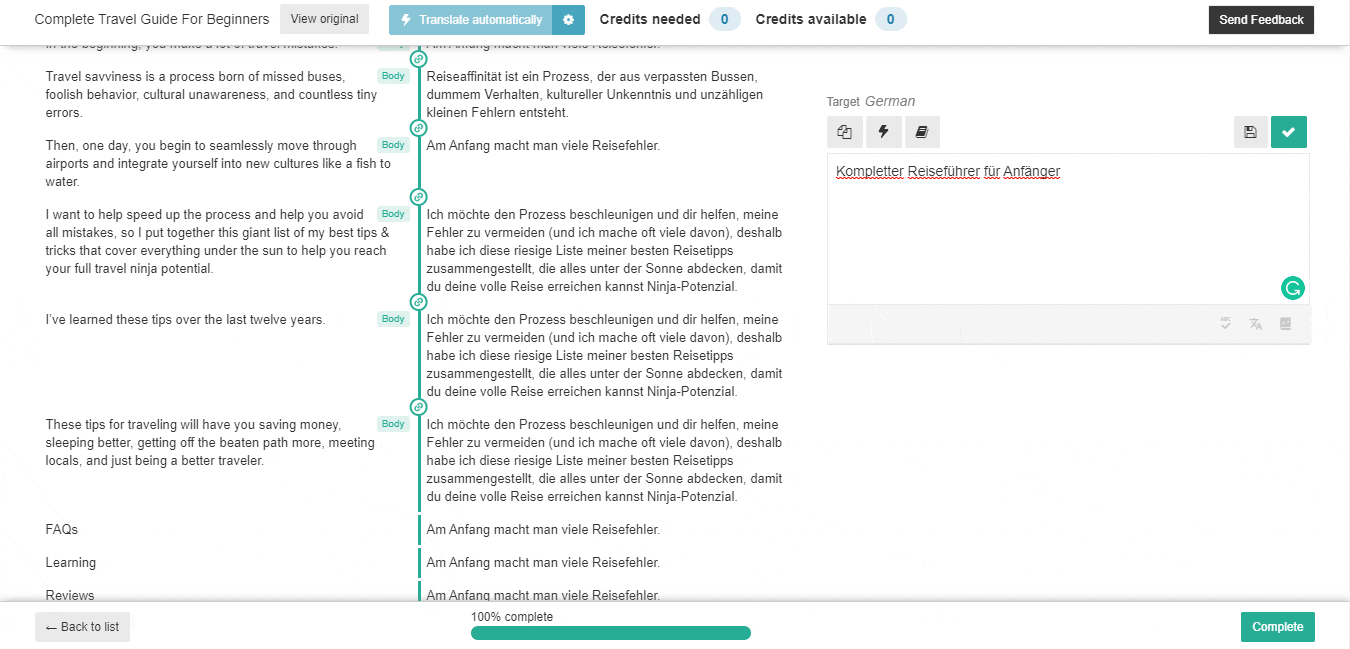This screenshot has height=649, width=1350.
Task: Click the copy source text icon
Action: click(844, 132)
